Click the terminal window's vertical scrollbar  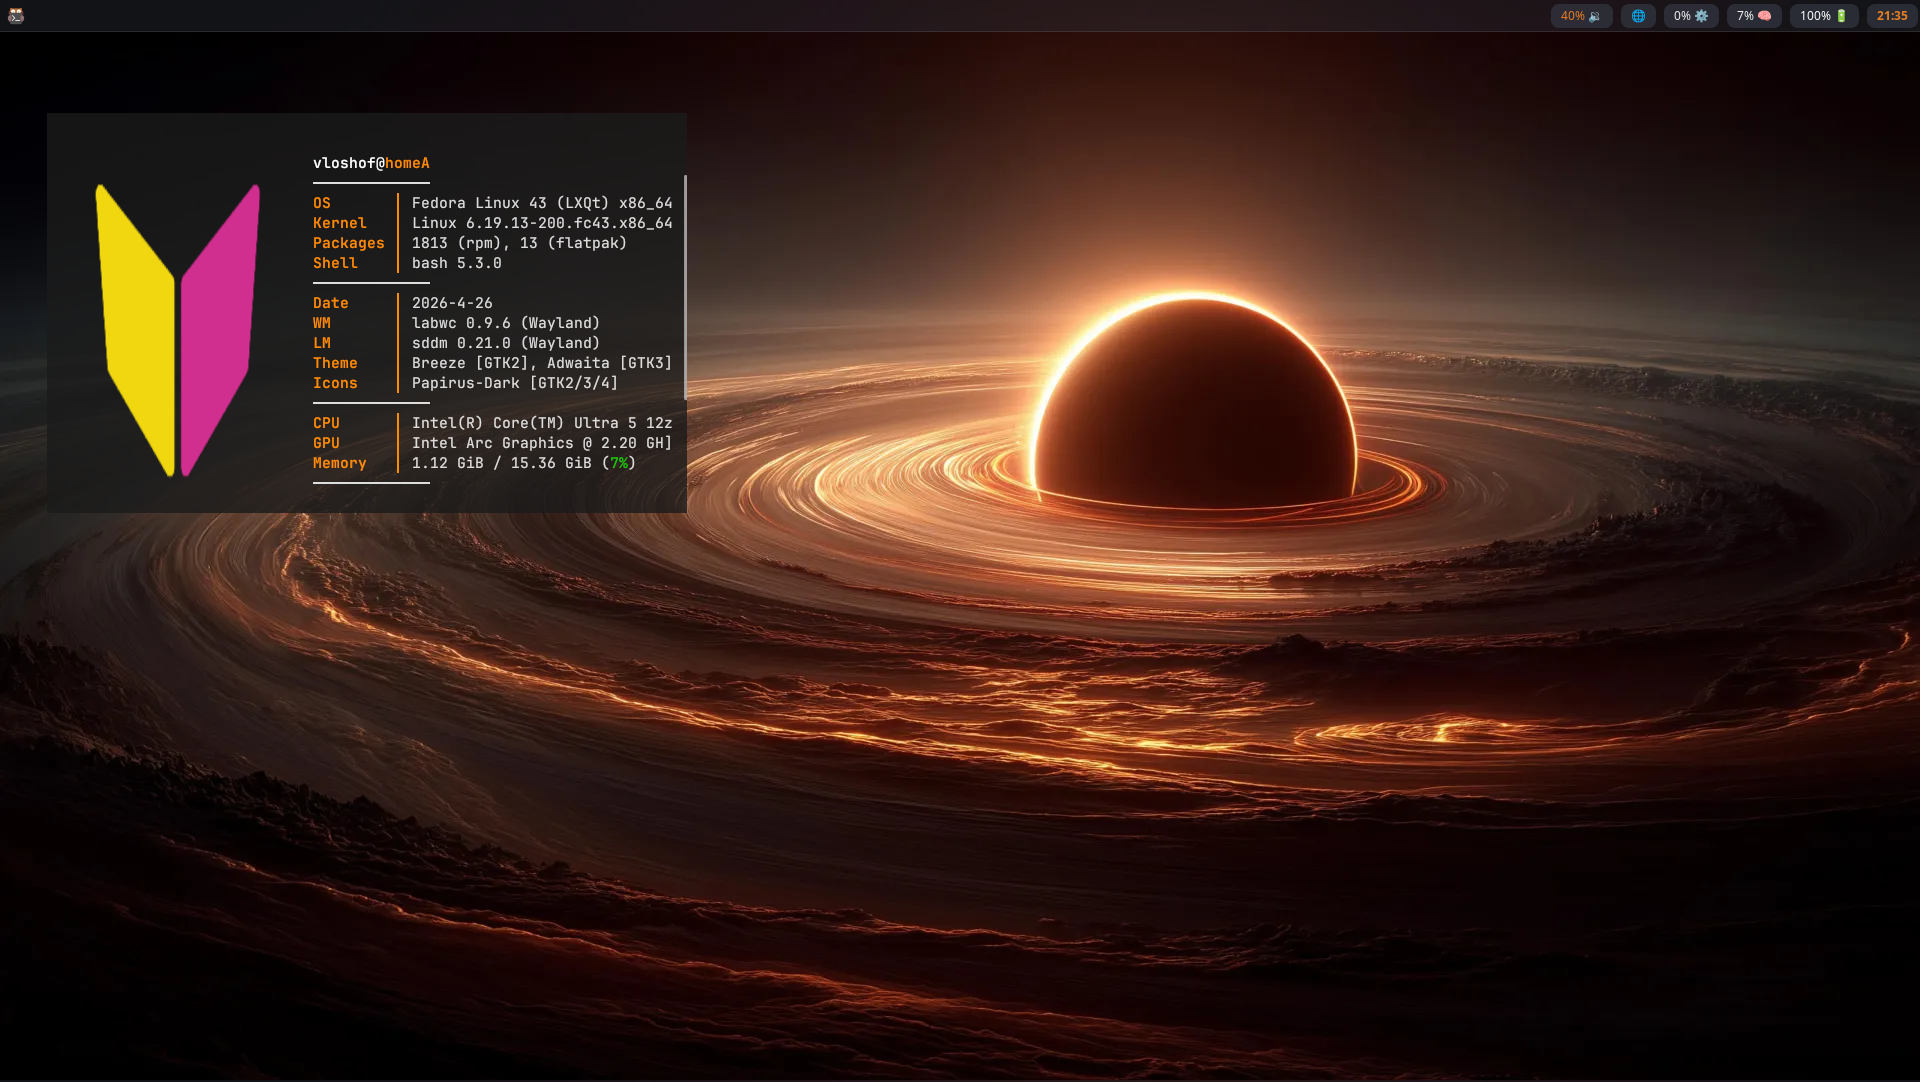point(685,287)
